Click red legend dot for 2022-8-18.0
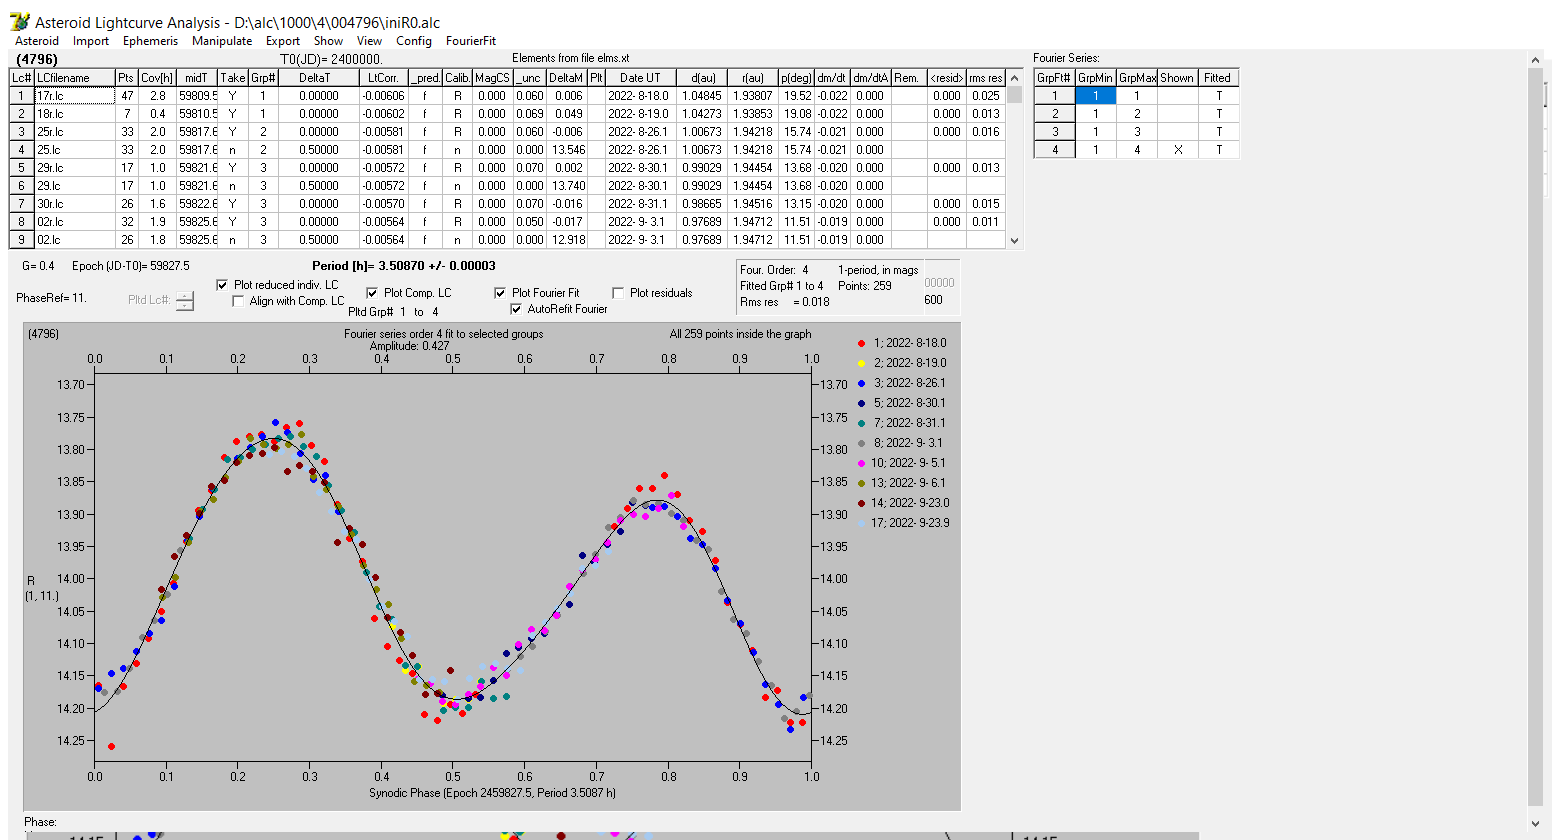 (x=861, y=343)
